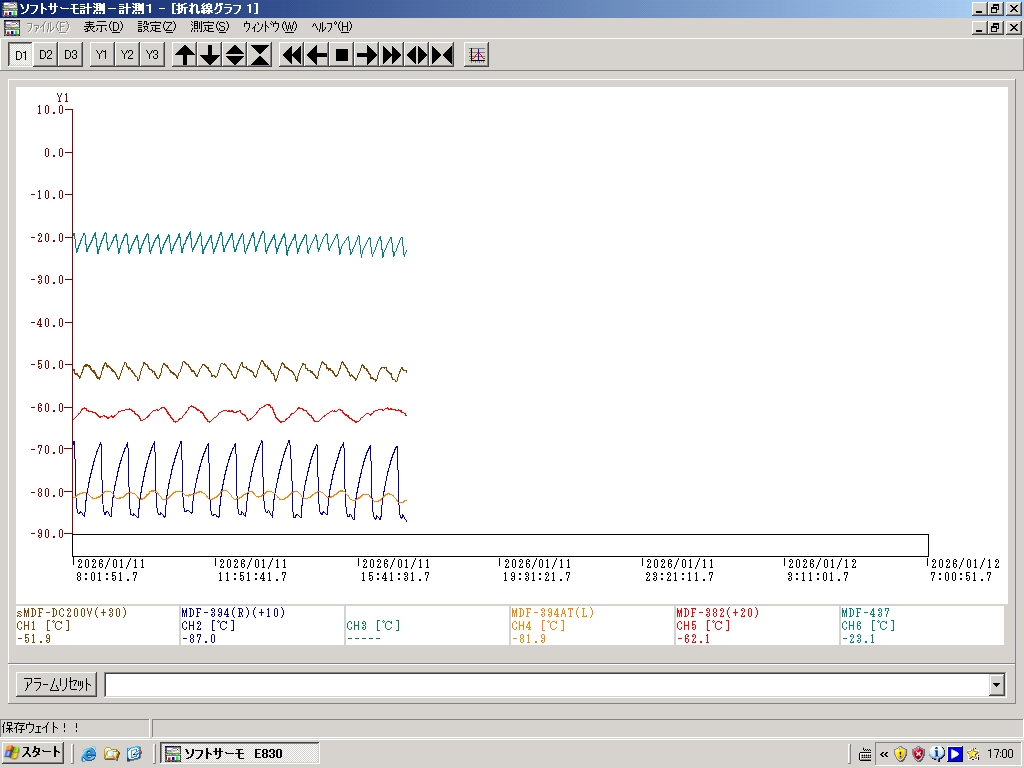The width and height of the screenshot is (1024, 768).
Task: Open the alarm message dropdown arrow
Action: coord(996,685)
